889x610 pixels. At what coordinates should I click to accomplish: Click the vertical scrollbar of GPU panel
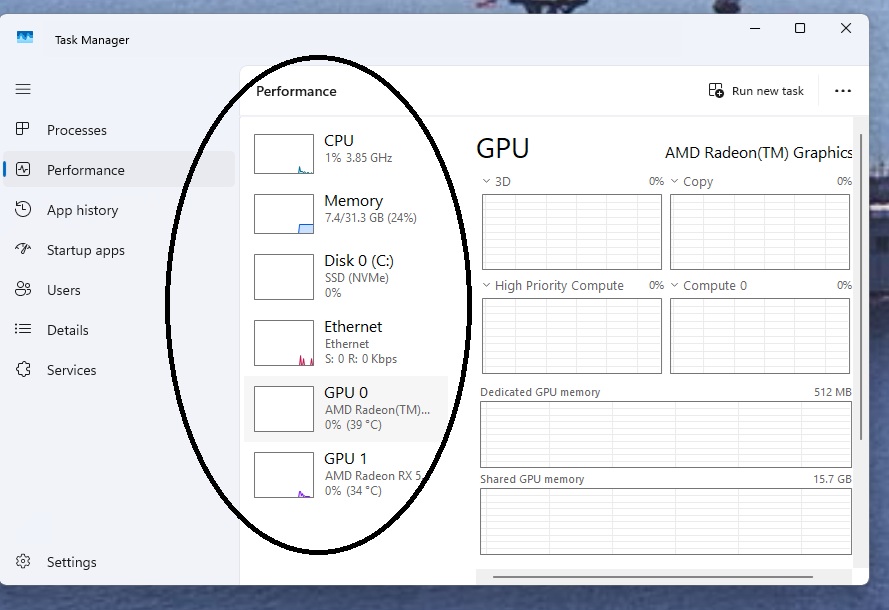point(861,286)
